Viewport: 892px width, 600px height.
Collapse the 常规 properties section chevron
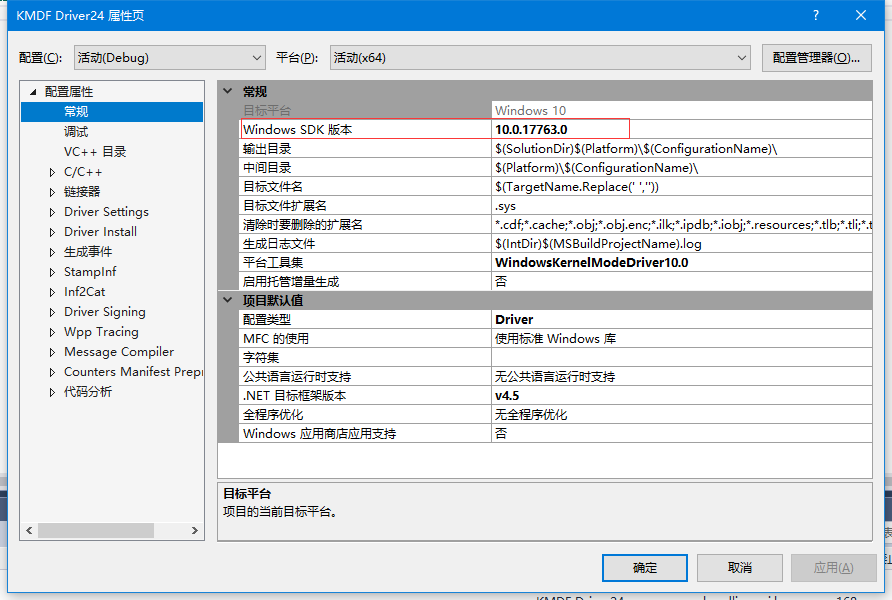pos(228,90)
